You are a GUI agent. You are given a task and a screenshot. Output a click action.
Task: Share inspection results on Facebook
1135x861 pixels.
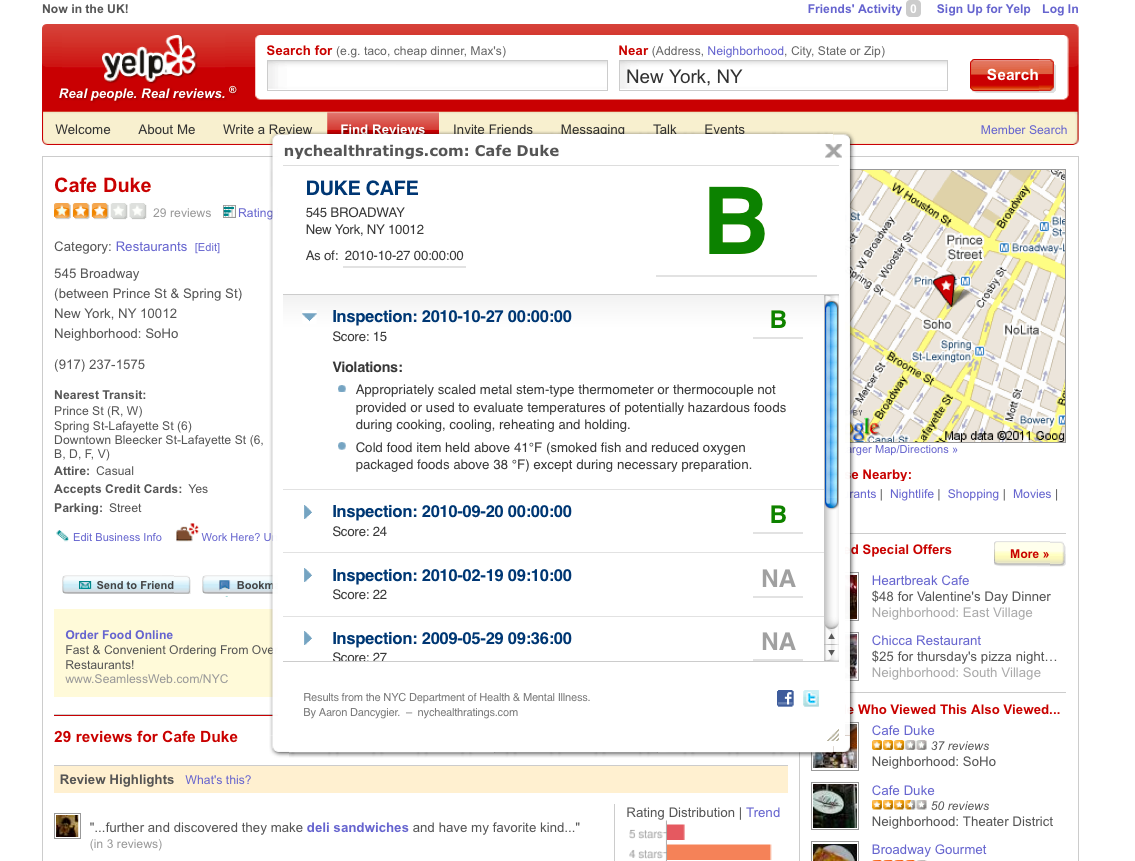[785, 698]
